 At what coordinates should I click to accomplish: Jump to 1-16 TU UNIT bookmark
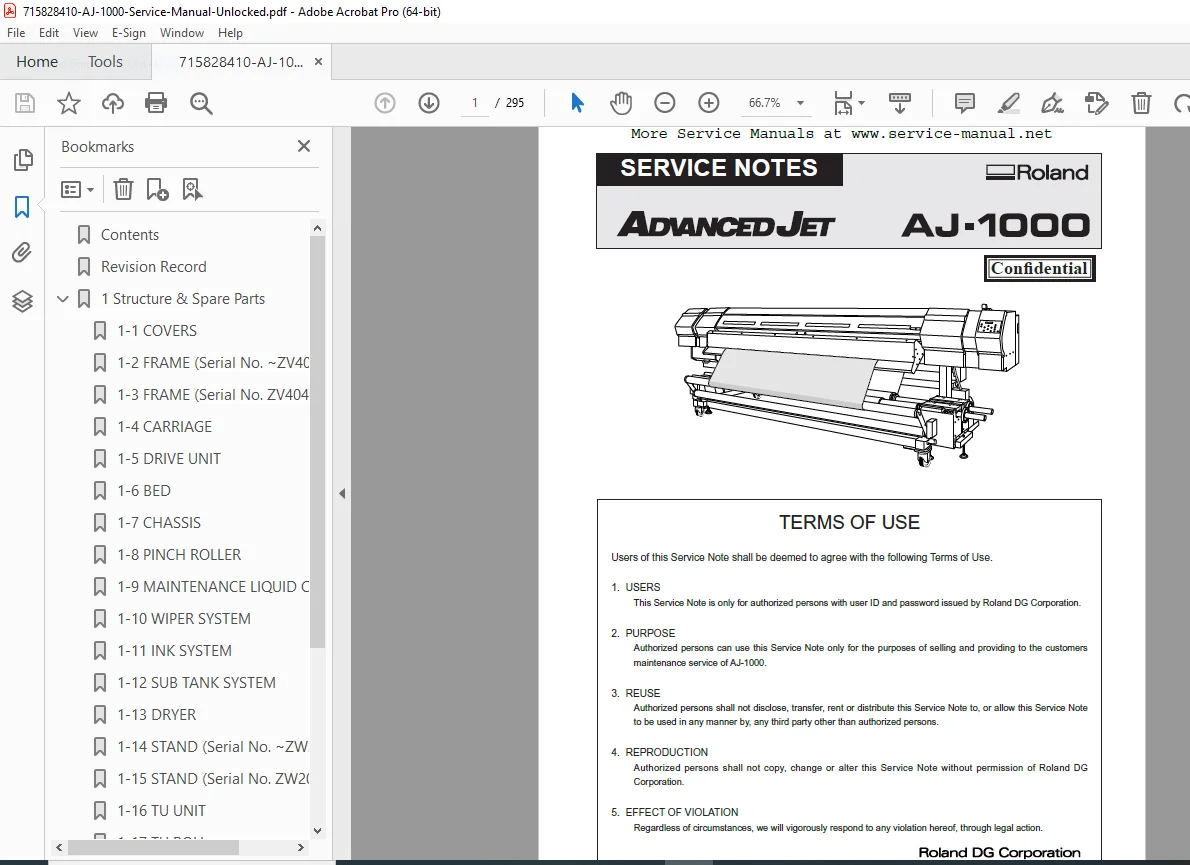point(161,810)
